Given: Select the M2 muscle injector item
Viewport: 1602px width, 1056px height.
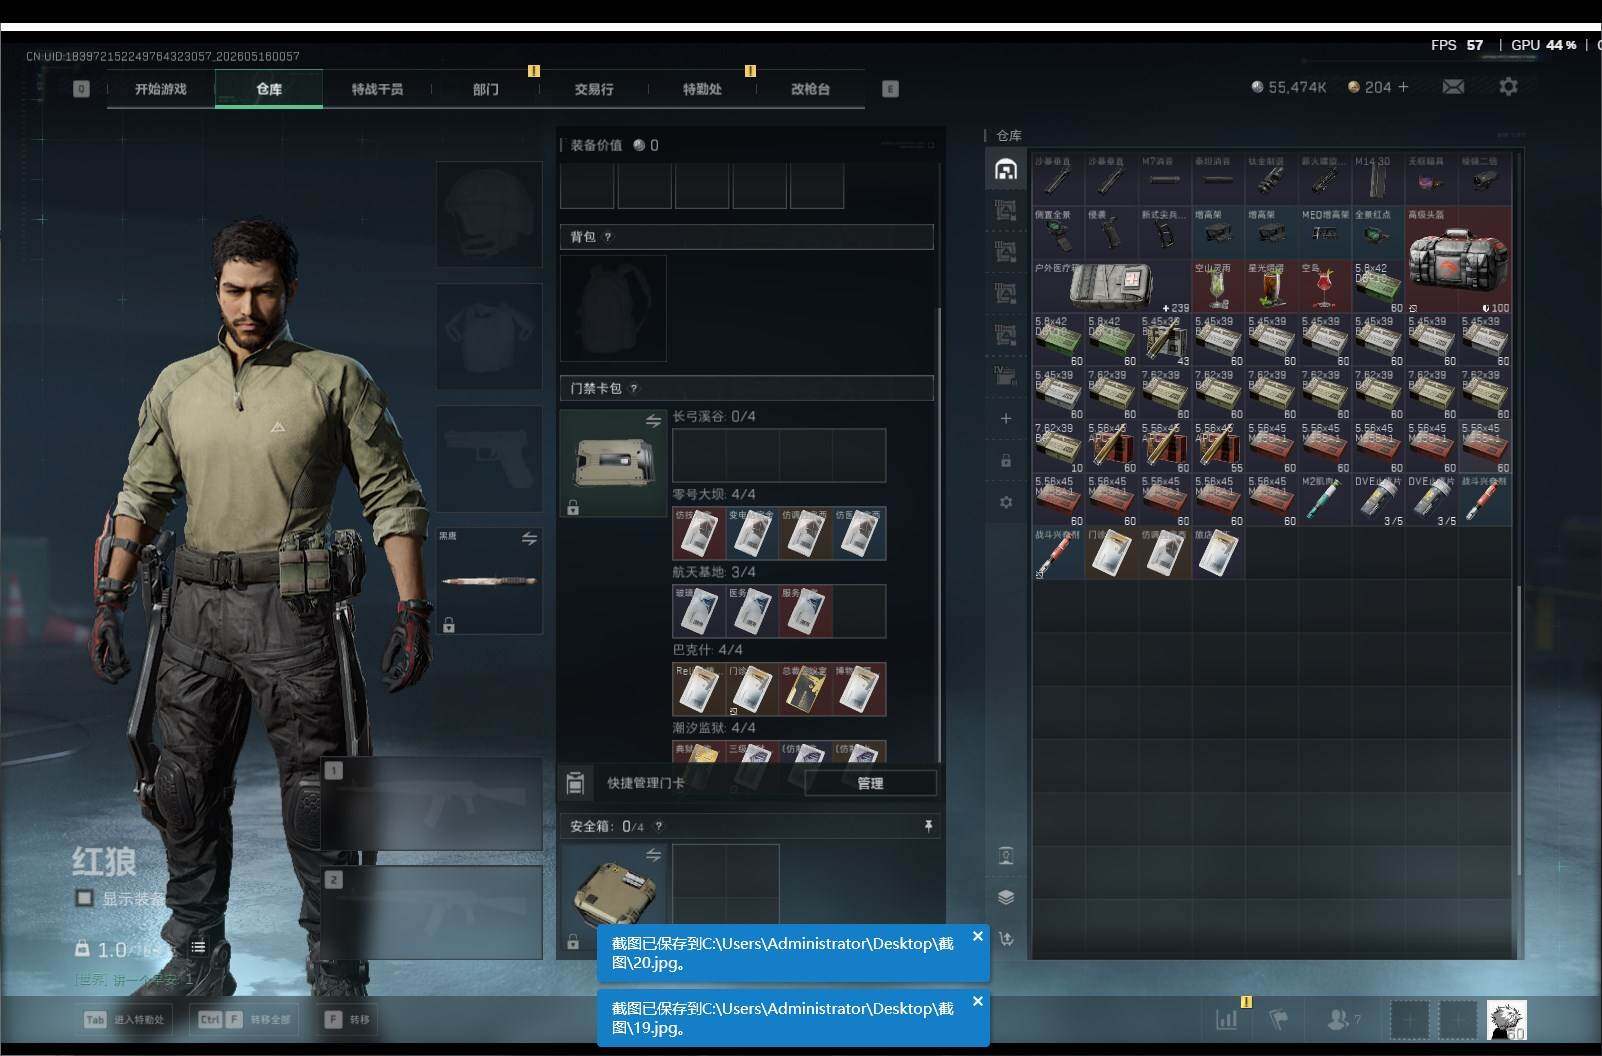Looking at the screenshot, I should pyautogui.click(x=1325, y=501).
